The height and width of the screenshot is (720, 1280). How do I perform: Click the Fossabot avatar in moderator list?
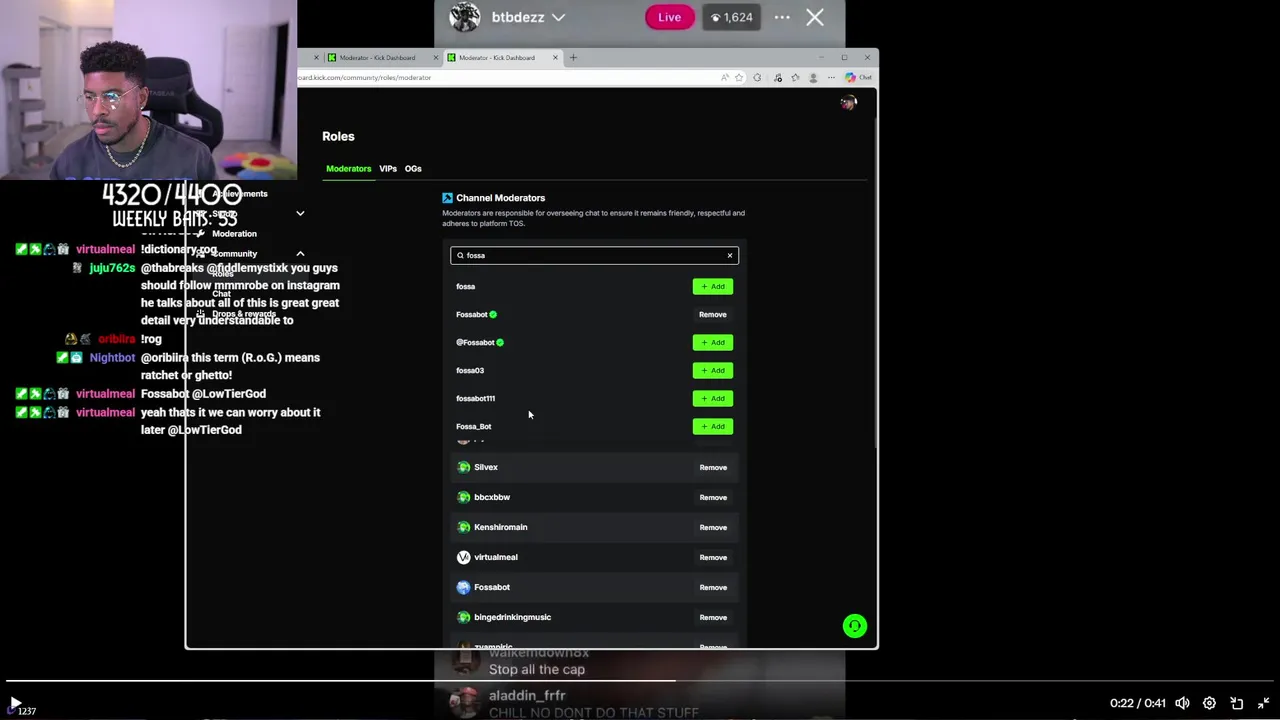464,587
